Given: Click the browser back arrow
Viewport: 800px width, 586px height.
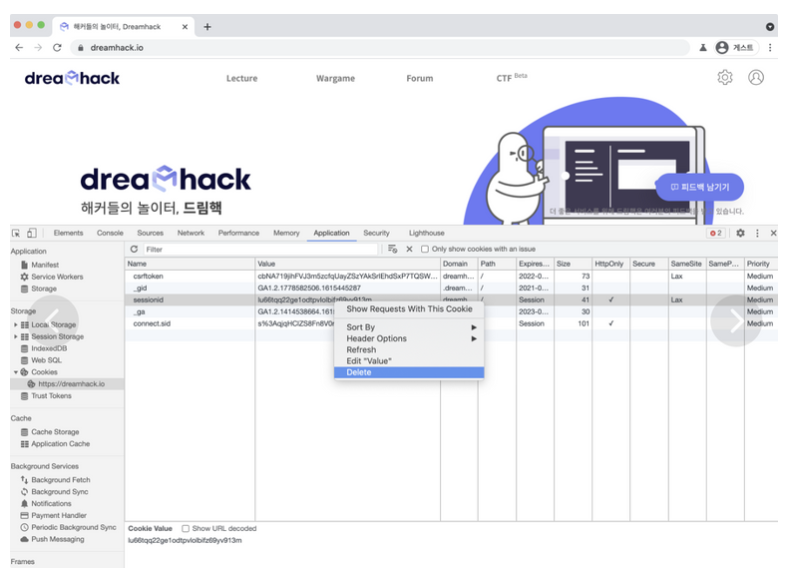Looking at the screenshot, I should [x=19, y=47].
